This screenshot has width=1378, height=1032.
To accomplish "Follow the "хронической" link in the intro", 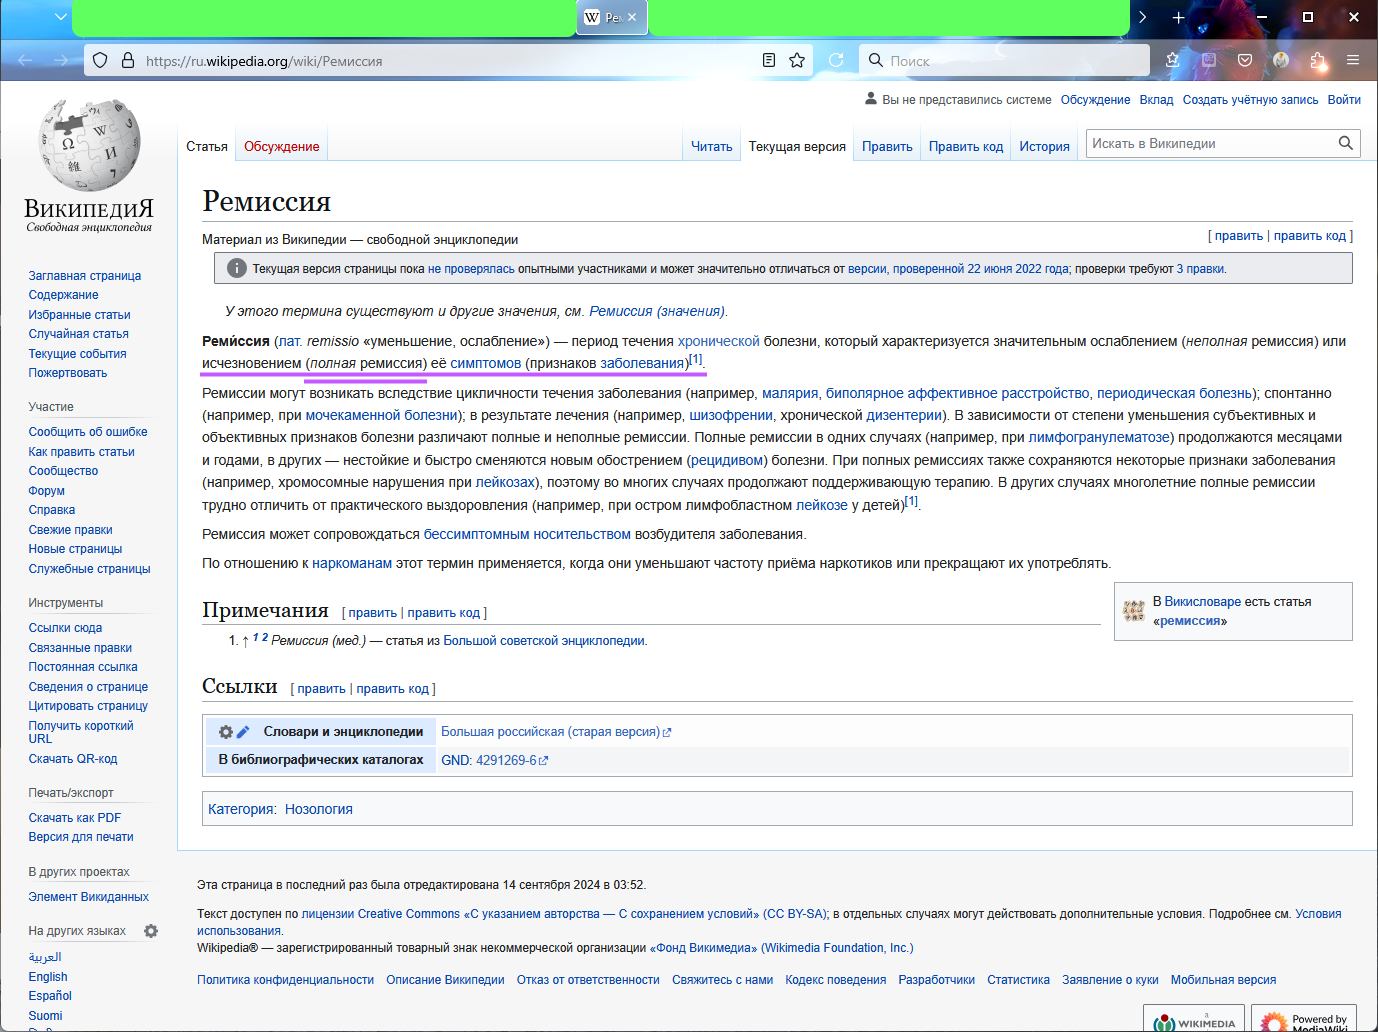I will point(719,341).
